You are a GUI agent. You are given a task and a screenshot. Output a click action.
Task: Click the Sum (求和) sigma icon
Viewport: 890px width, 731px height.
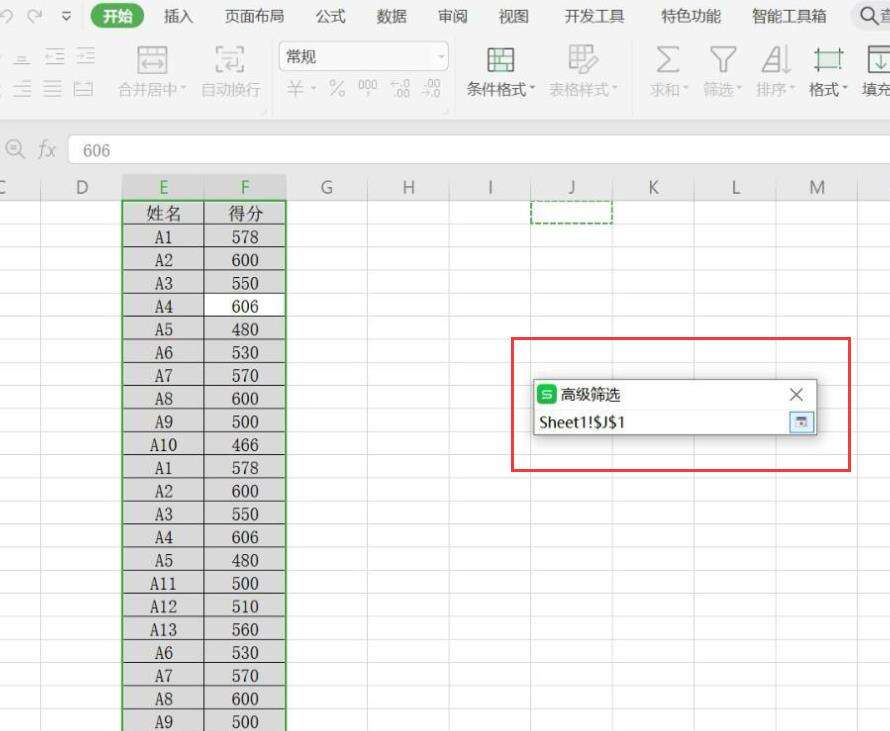[668, 59]
